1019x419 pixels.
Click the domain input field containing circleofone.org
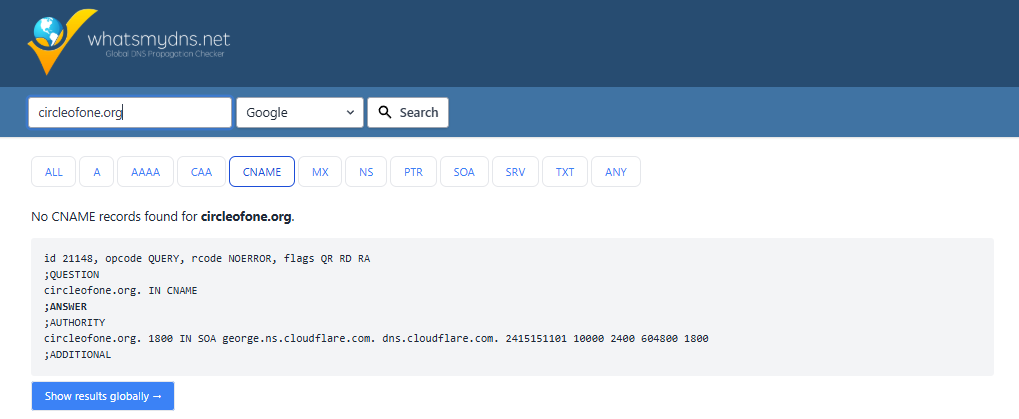click(x=130, y=112)
